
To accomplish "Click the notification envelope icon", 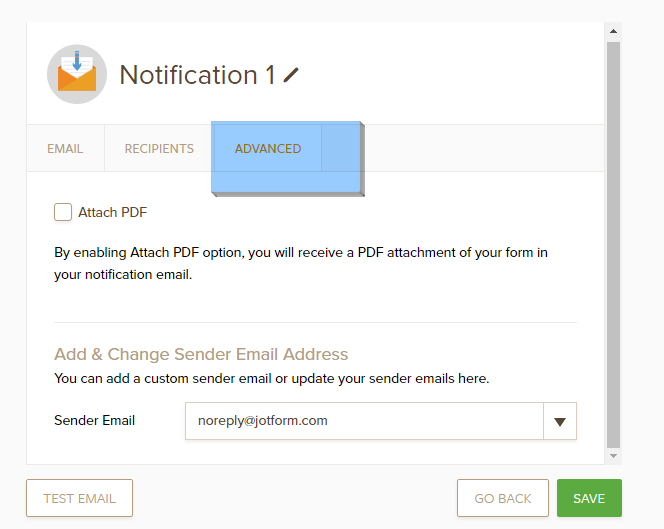I will 77,74.
